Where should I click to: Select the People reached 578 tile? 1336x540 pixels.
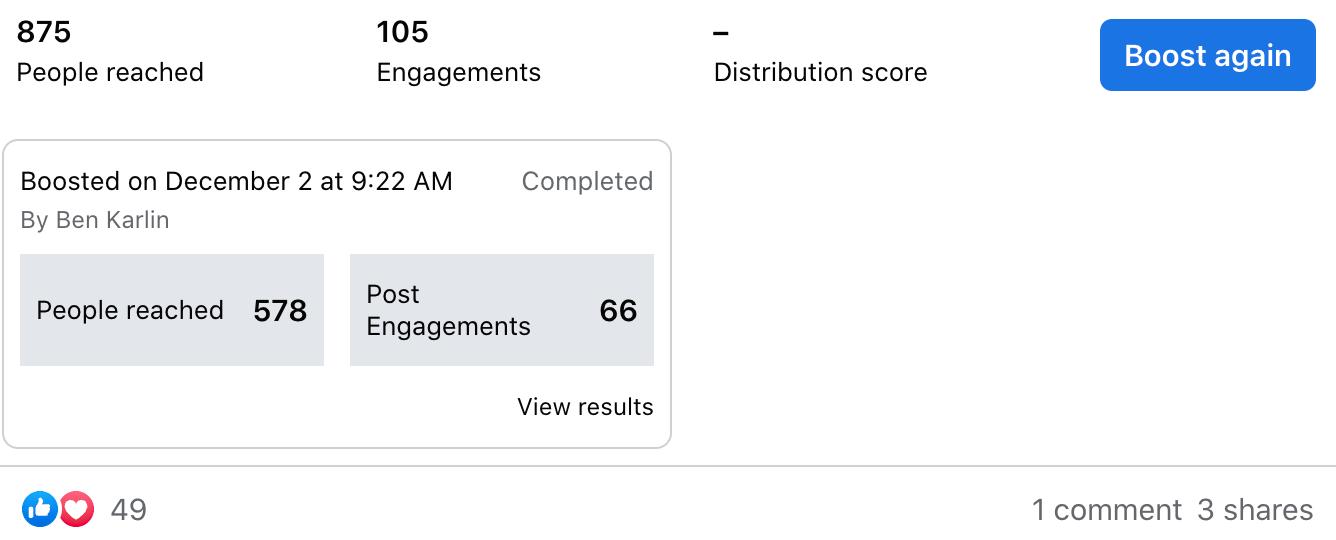pyautogui.click(x=172, y=310)
